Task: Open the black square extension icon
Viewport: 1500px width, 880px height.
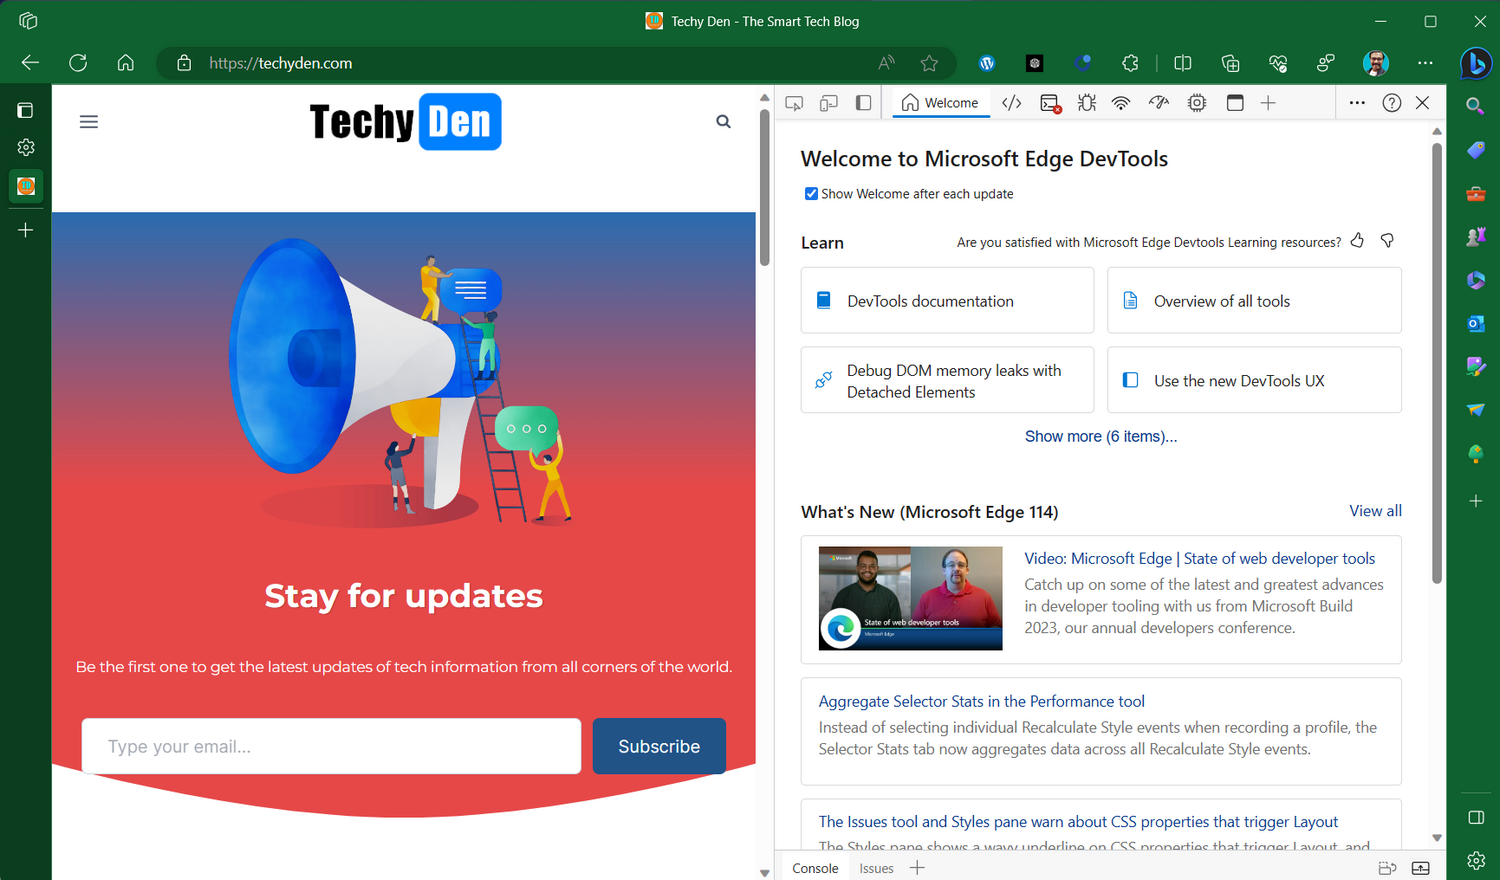Action: point(1035,63)
